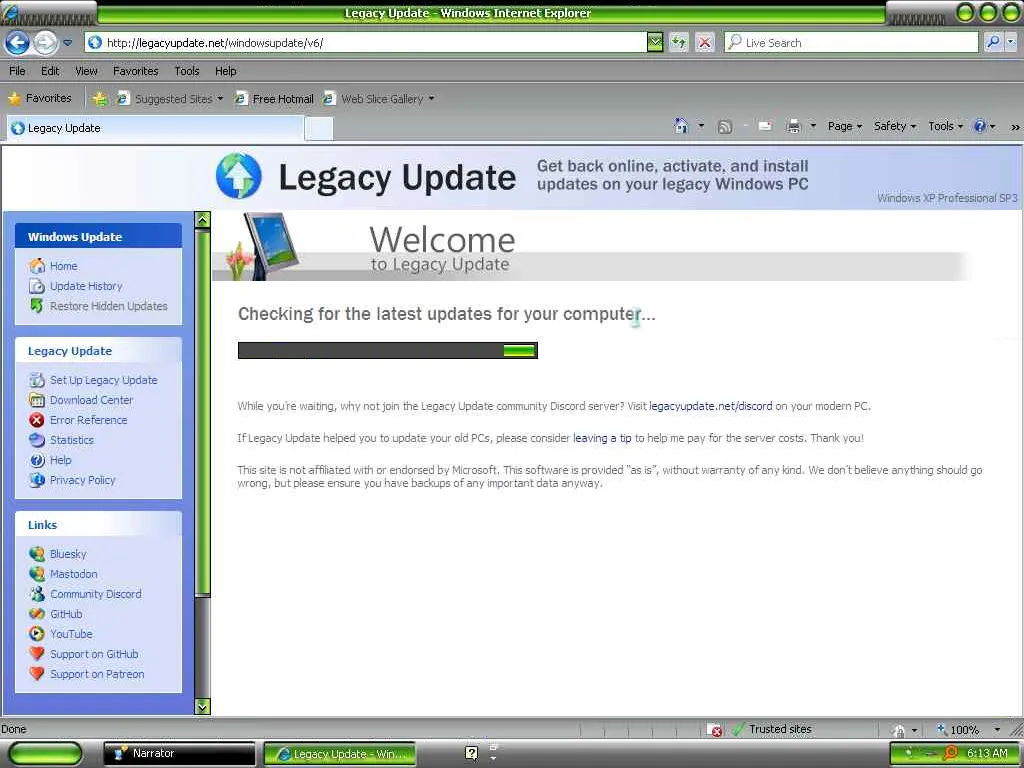Click the Free Hotmail favorite link
Image resolution: width=1024 pixels, height=768 pixels.
[274, 99]
